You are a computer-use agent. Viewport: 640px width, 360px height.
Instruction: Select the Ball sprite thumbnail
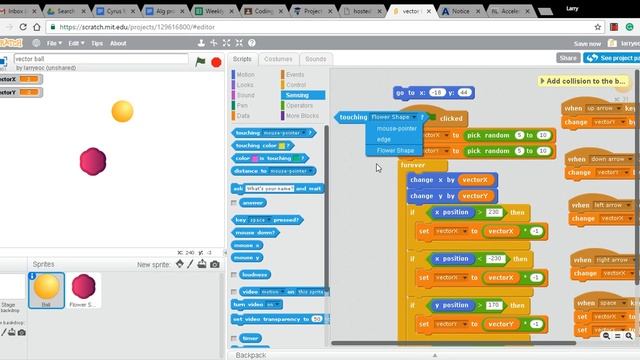click(x=46, y=290)
